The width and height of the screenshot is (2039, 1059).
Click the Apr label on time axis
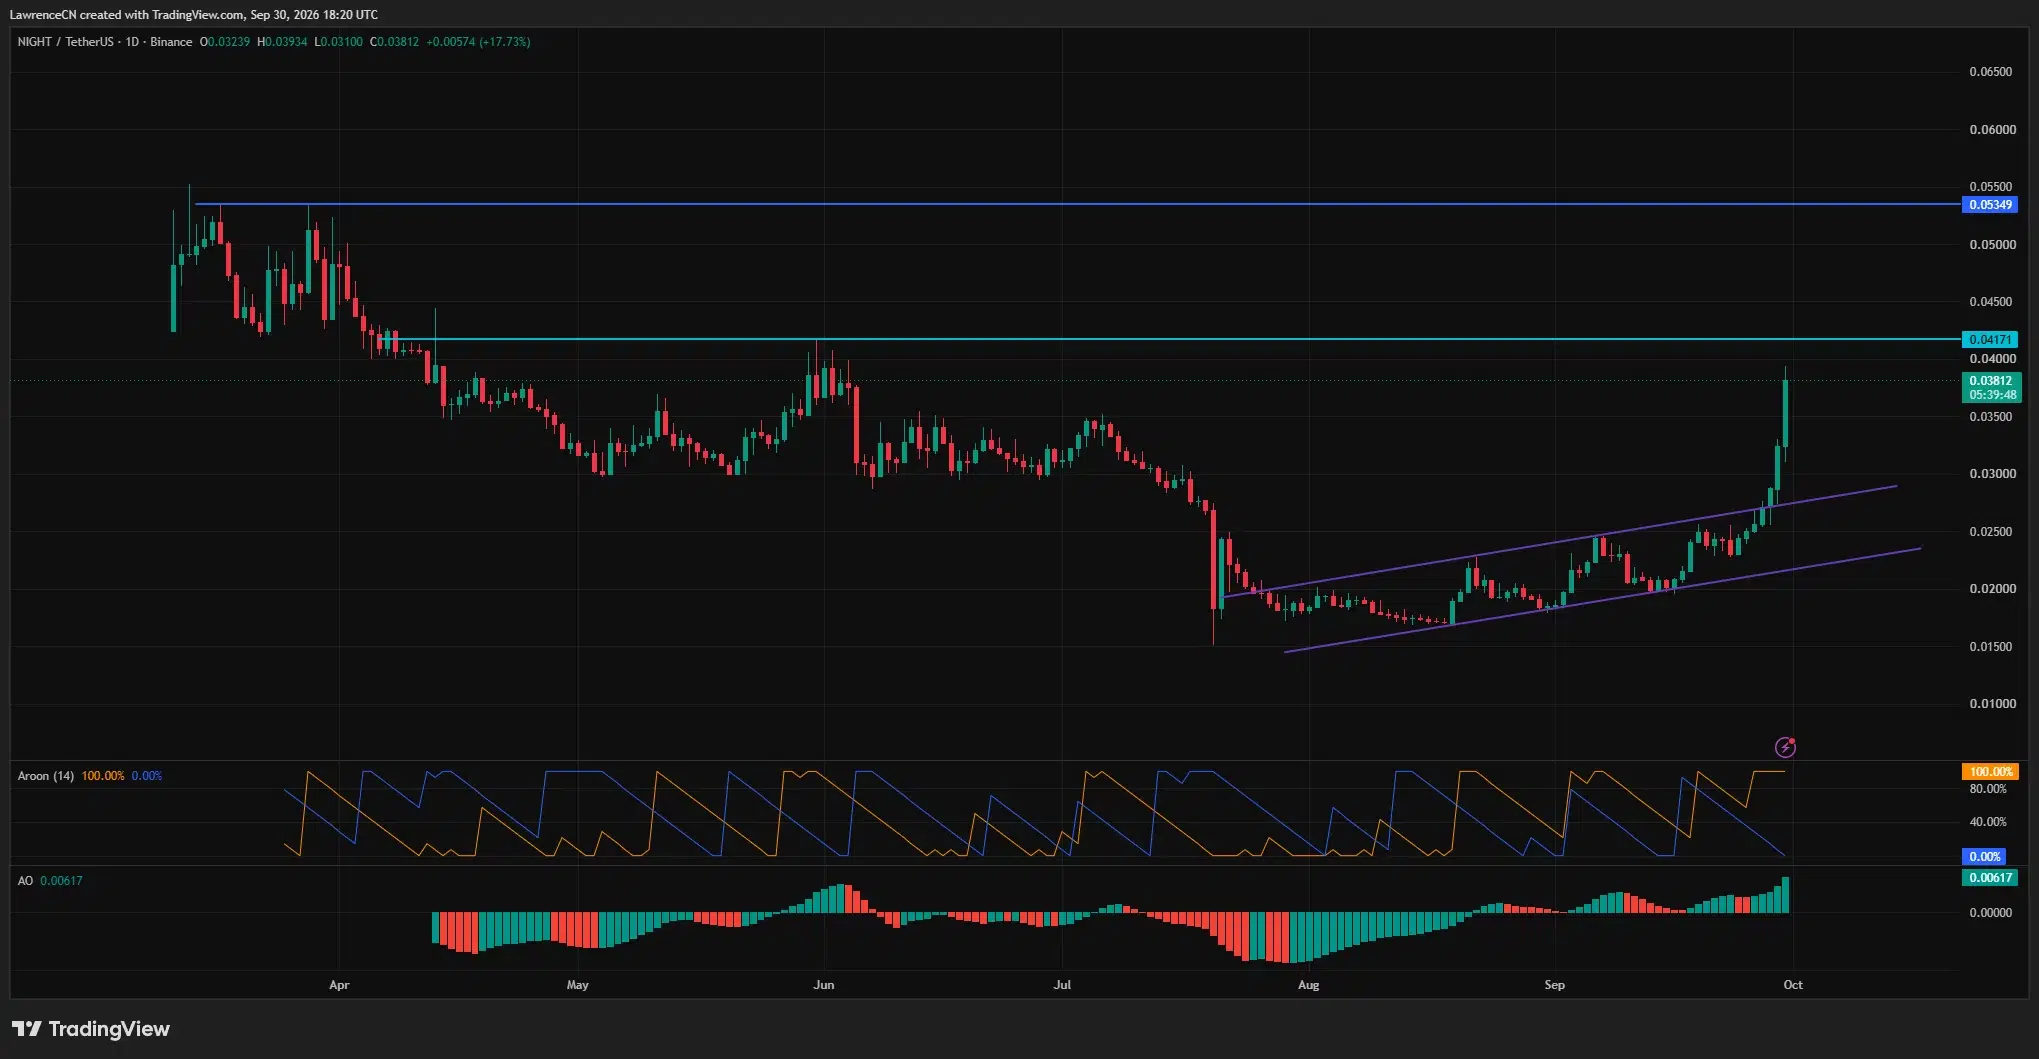click(x=339, y=985)
